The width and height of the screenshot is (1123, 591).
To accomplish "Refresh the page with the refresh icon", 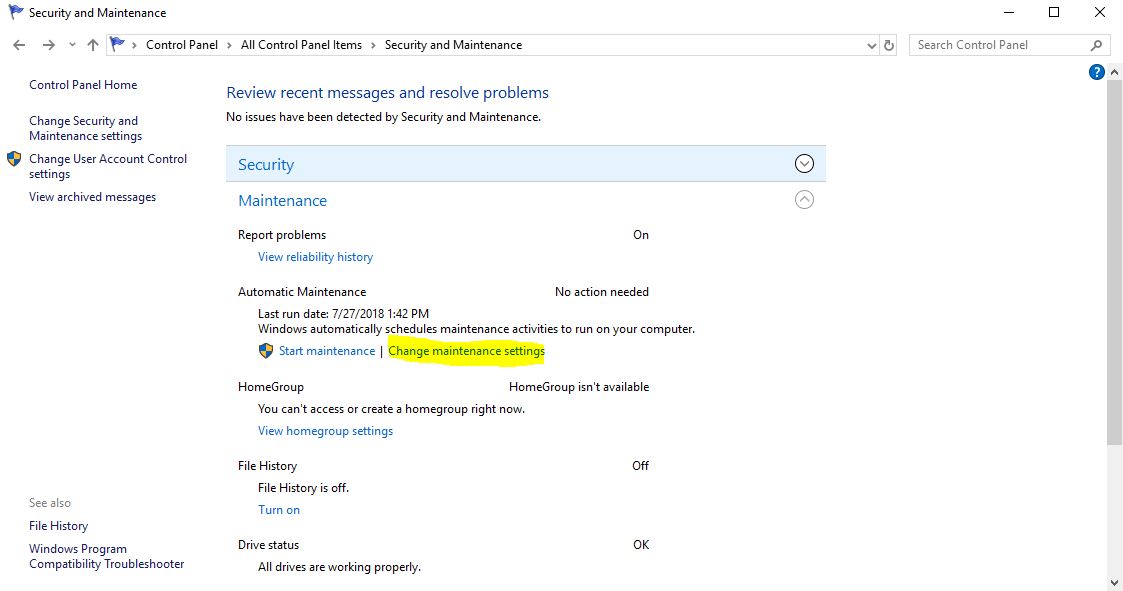I will point(888,44).
